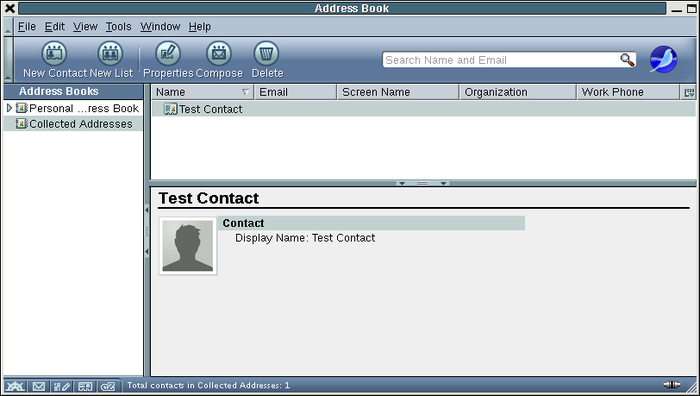
Task: Click the Address Books pane header
Action: (x=73, y=92)
